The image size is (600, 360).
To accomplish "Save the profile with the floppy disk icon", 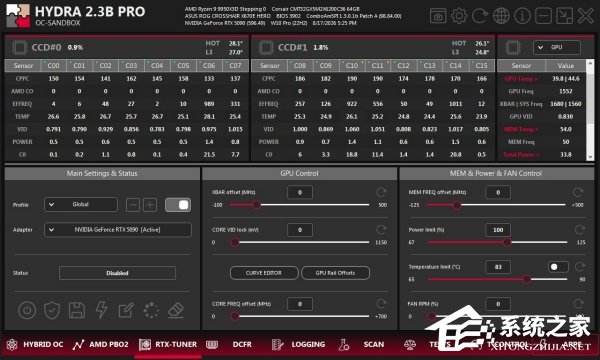I will 77,310.
